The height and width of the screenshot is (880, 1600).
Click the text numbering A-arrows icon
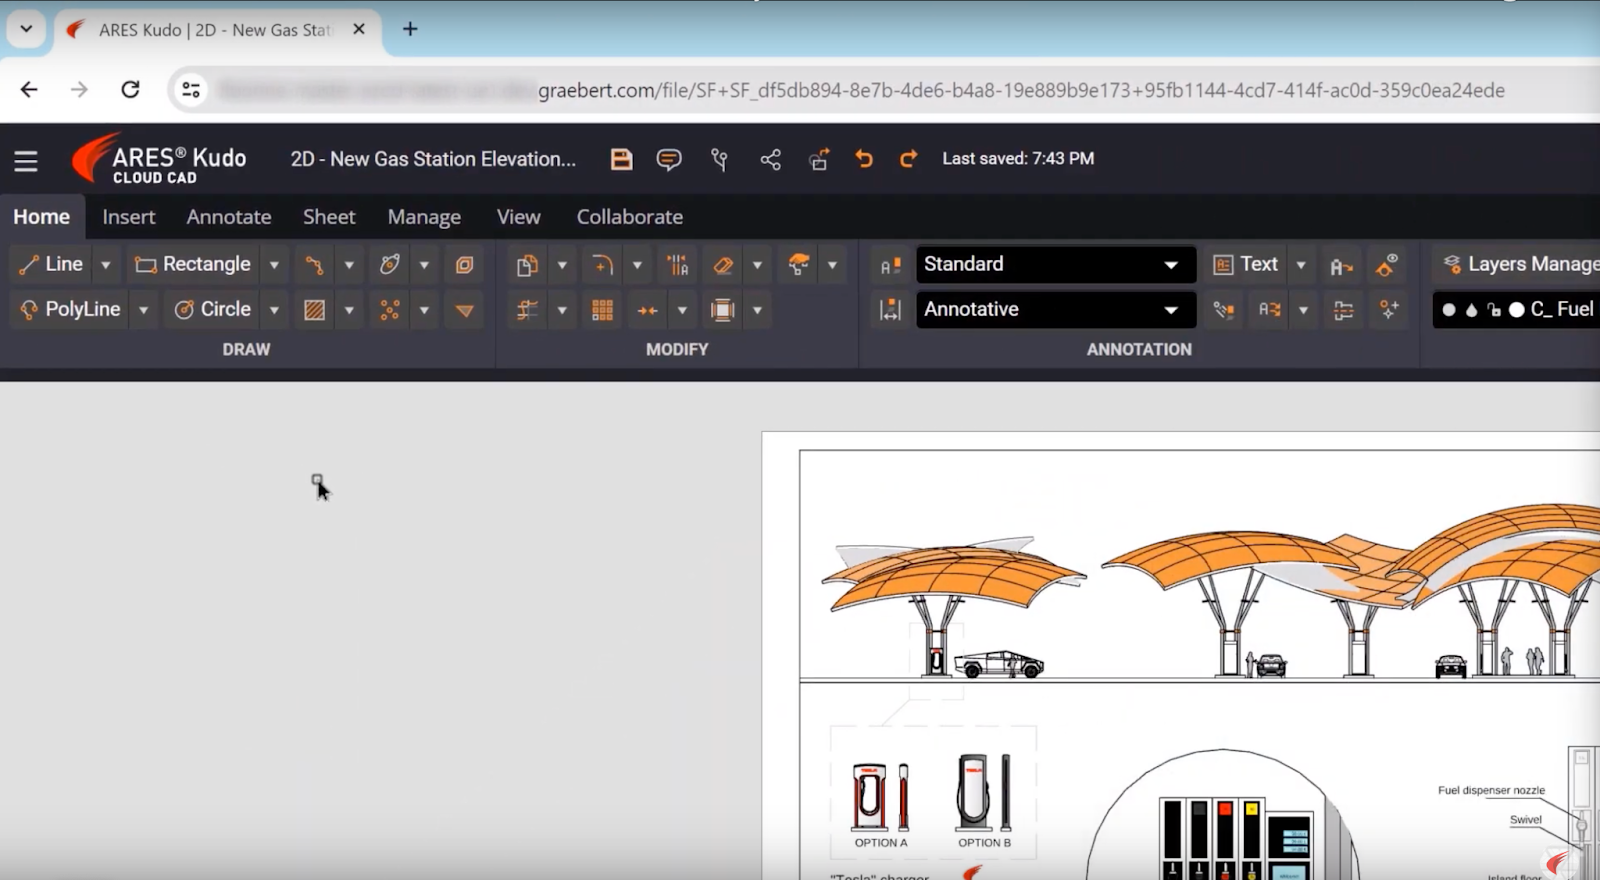pos(1269,310)
